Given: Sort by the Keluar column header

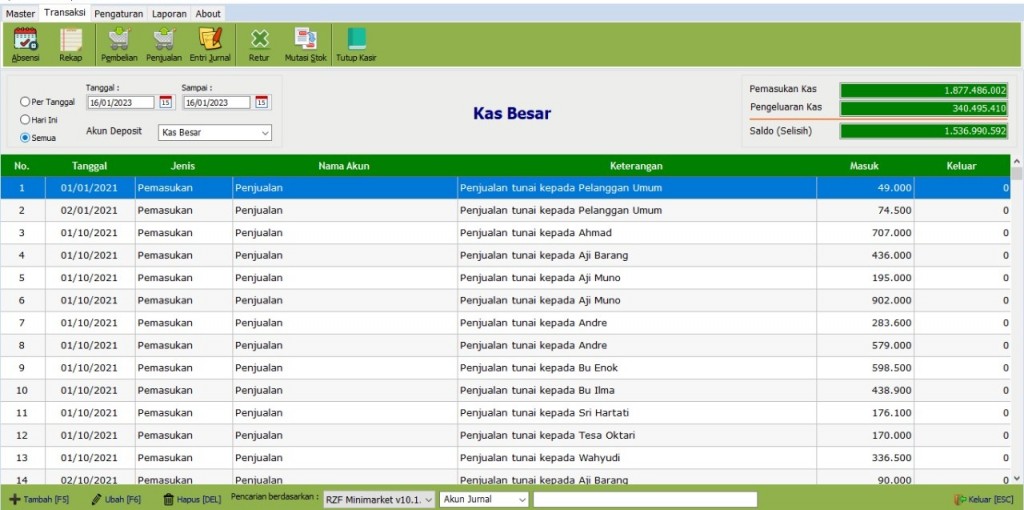Looking at the screenshot, I should pos(961,166).
